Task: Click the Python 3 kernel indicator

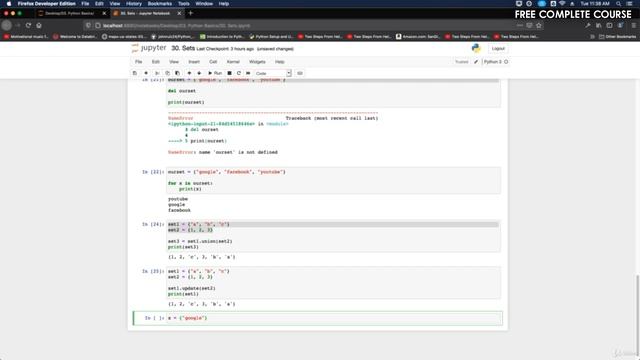Action: click(x=496, y=62)
